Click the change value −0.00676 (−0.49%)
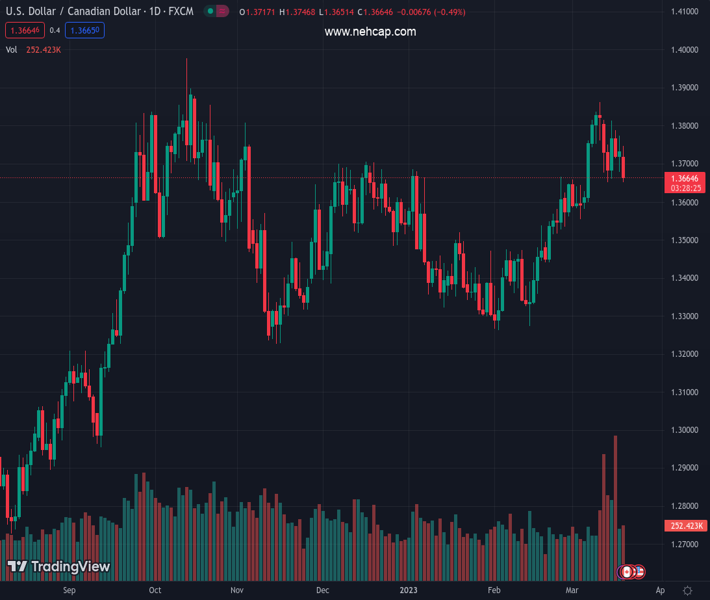 (431, 12)
